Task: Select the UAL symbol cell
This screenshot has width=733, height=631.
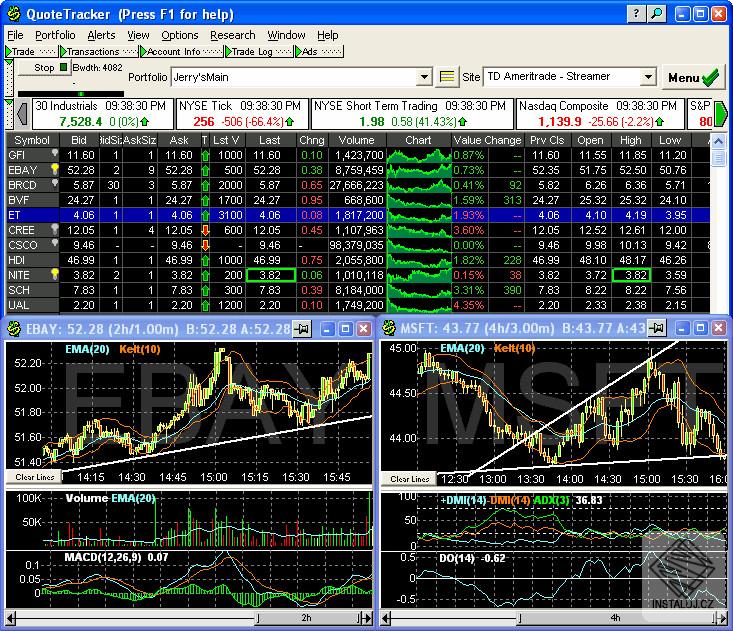Action: click(x=32, y=305)
